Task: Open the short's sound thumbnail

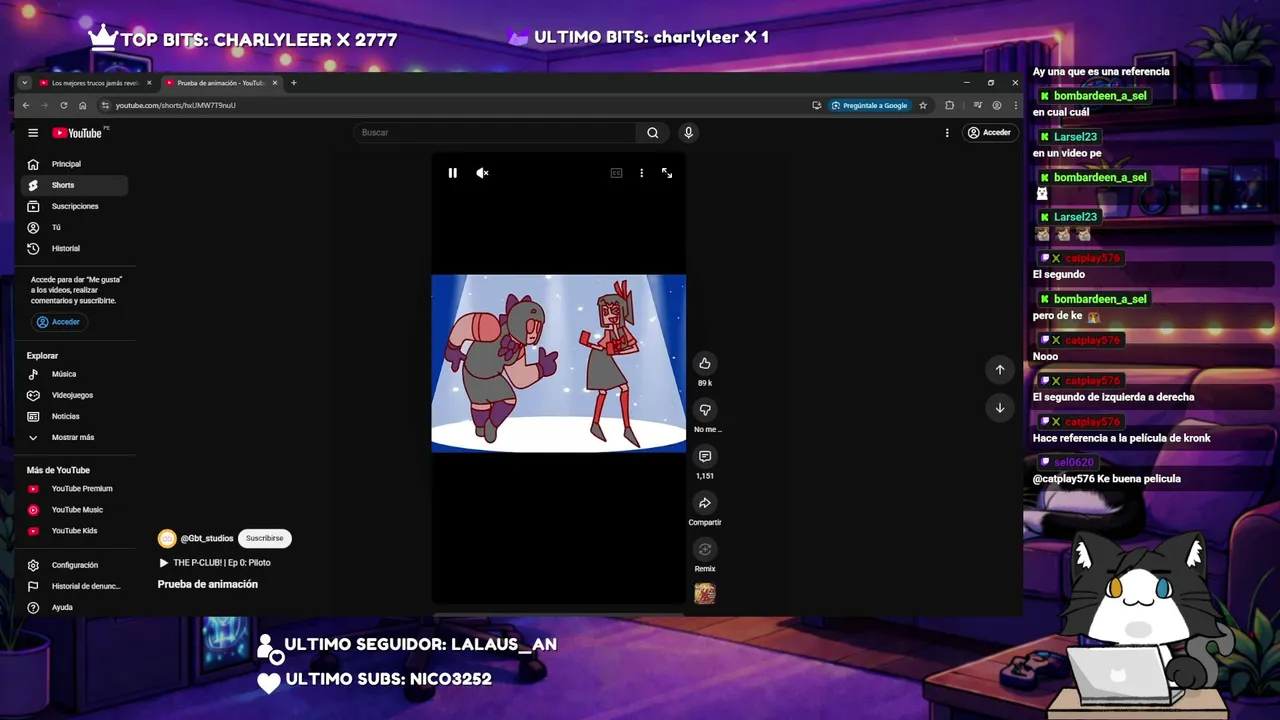Action: 705,594
